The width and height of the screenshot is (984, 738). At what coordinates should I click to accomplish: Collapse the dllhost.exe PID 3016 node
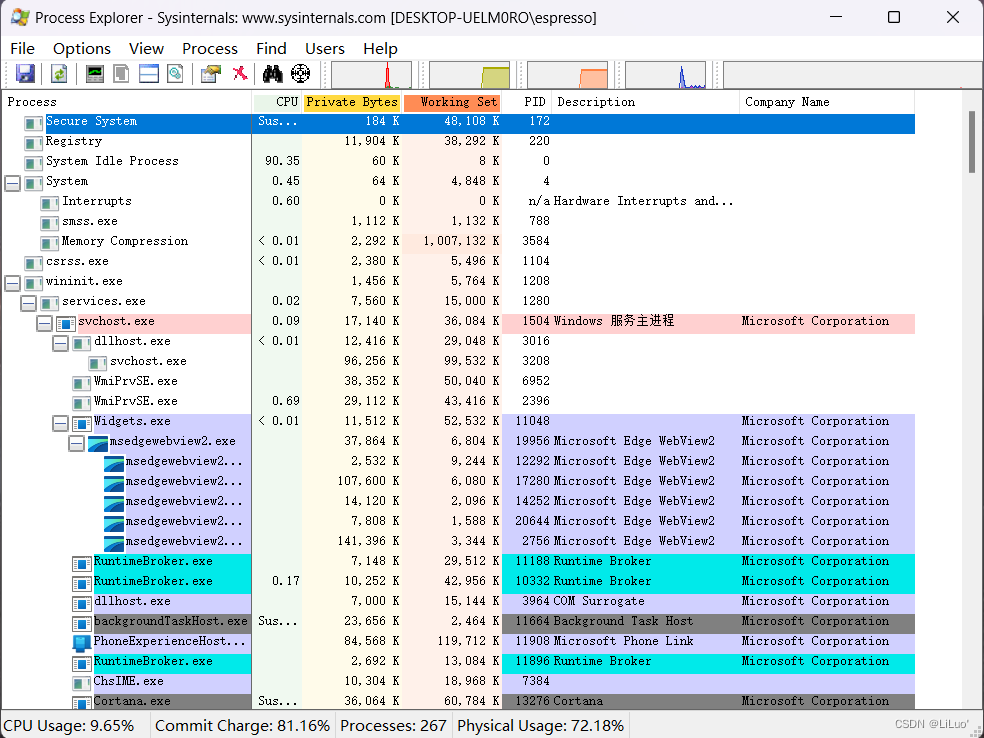tap(60, 343)
